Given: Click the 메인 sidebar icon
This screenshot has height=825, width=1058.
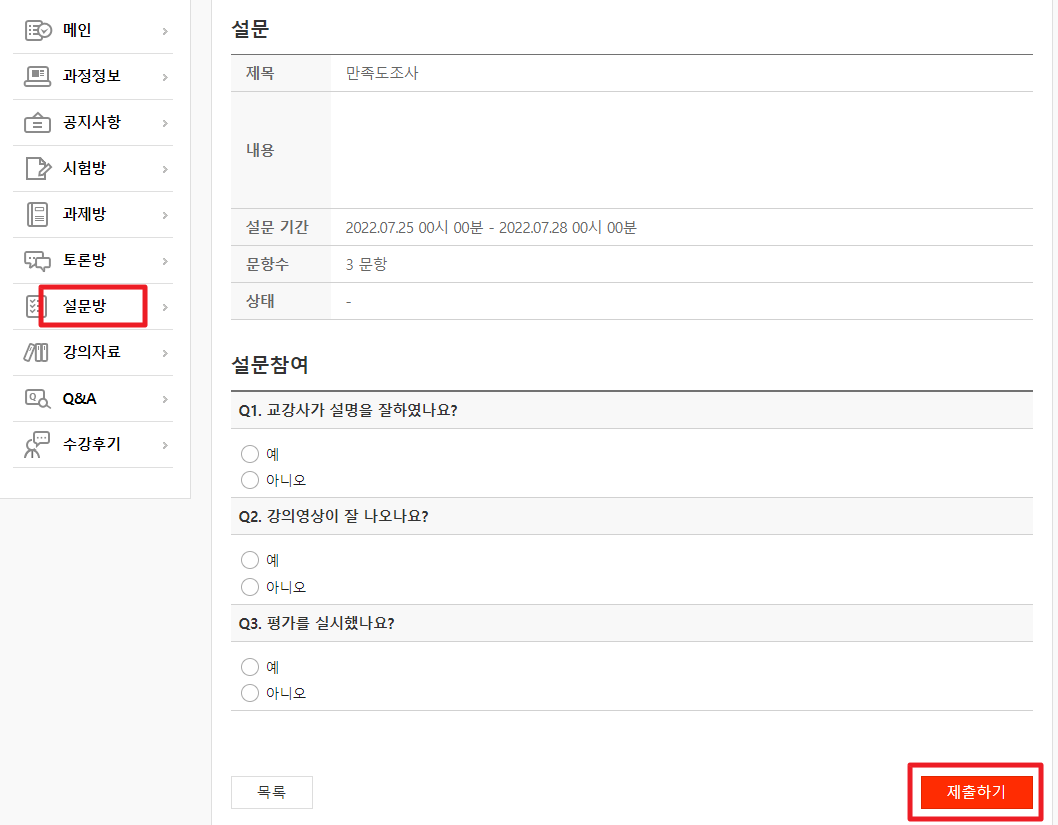Looking at the screenshot, I should (x=37, y=31).
